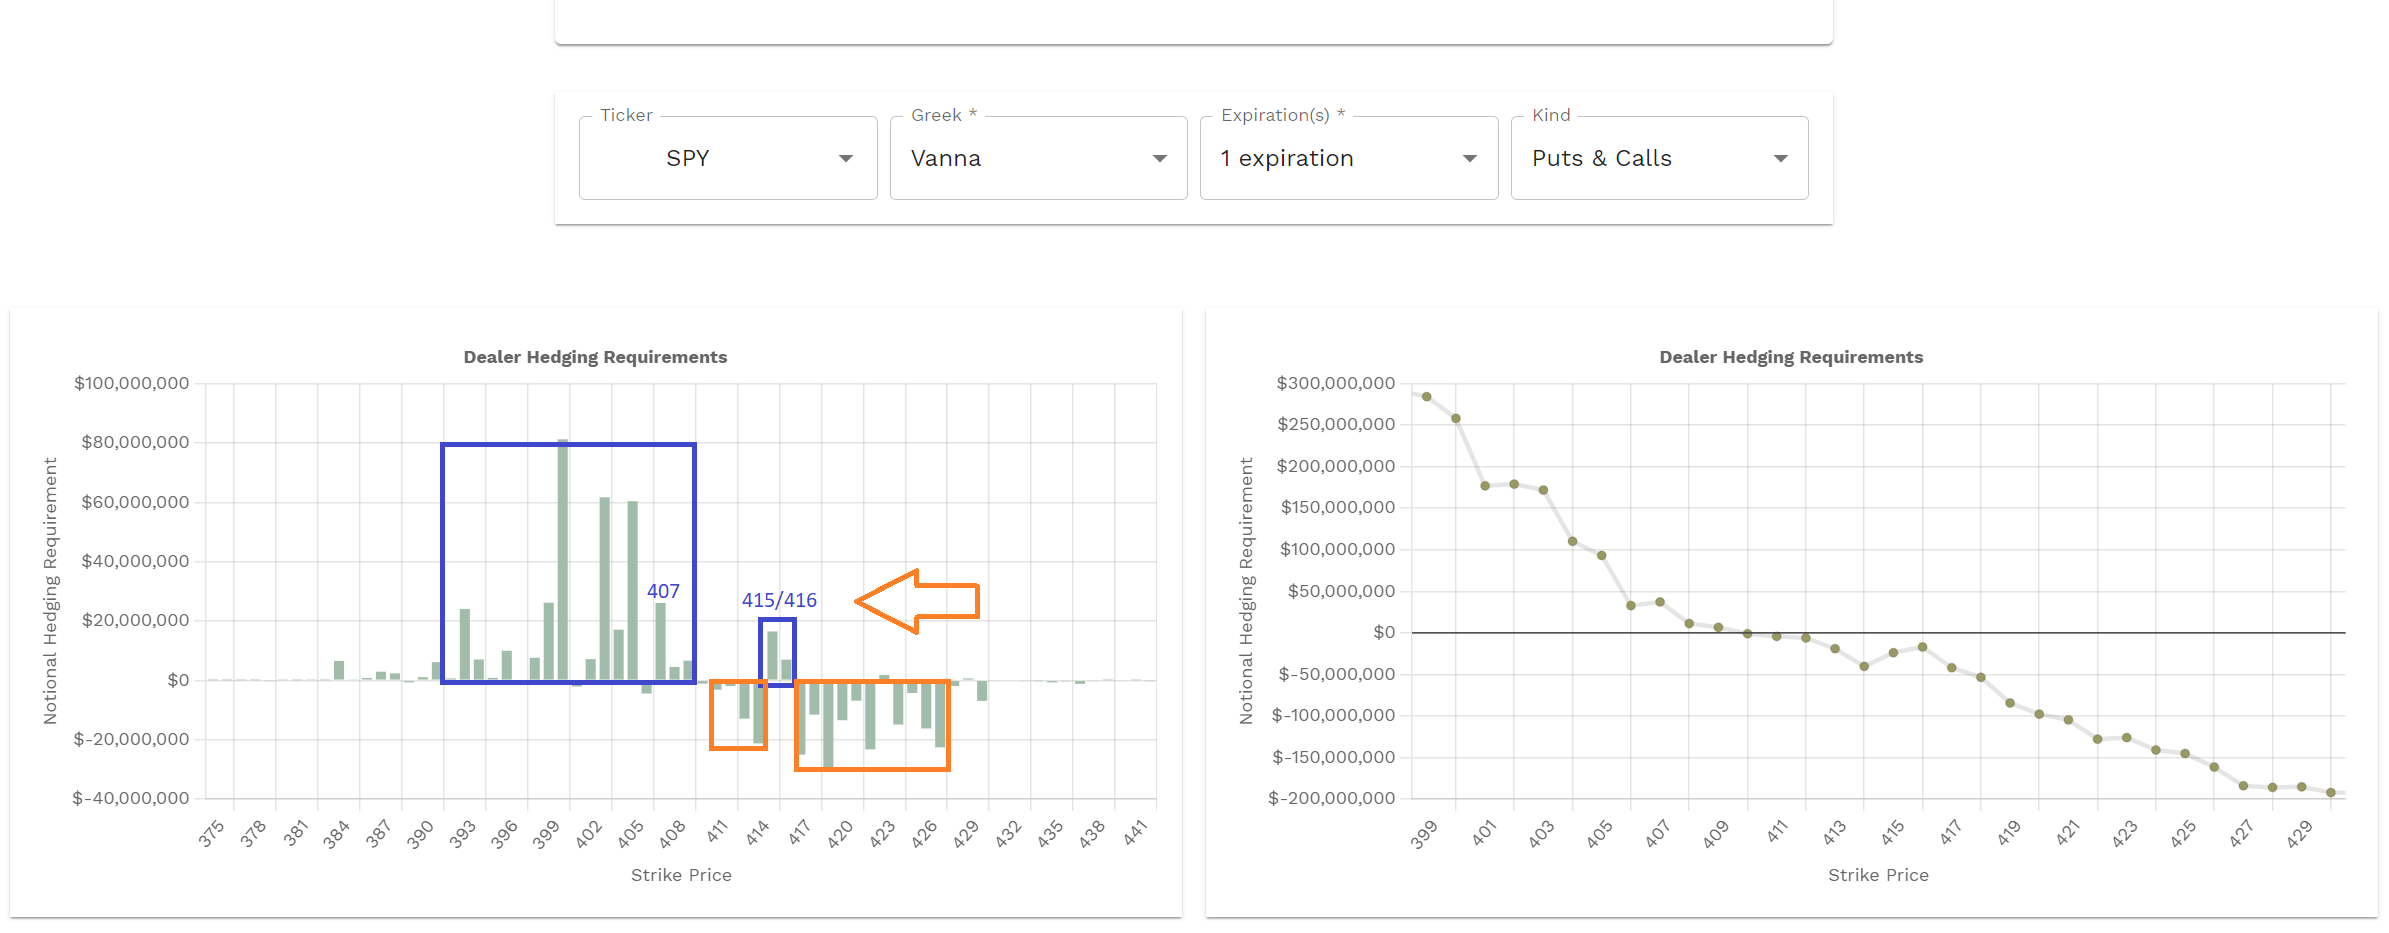The width and height of the screenshot is (2389, 933).
Task: Click the 375 strike label on the bar chart
Action: (x=211, y=834)
